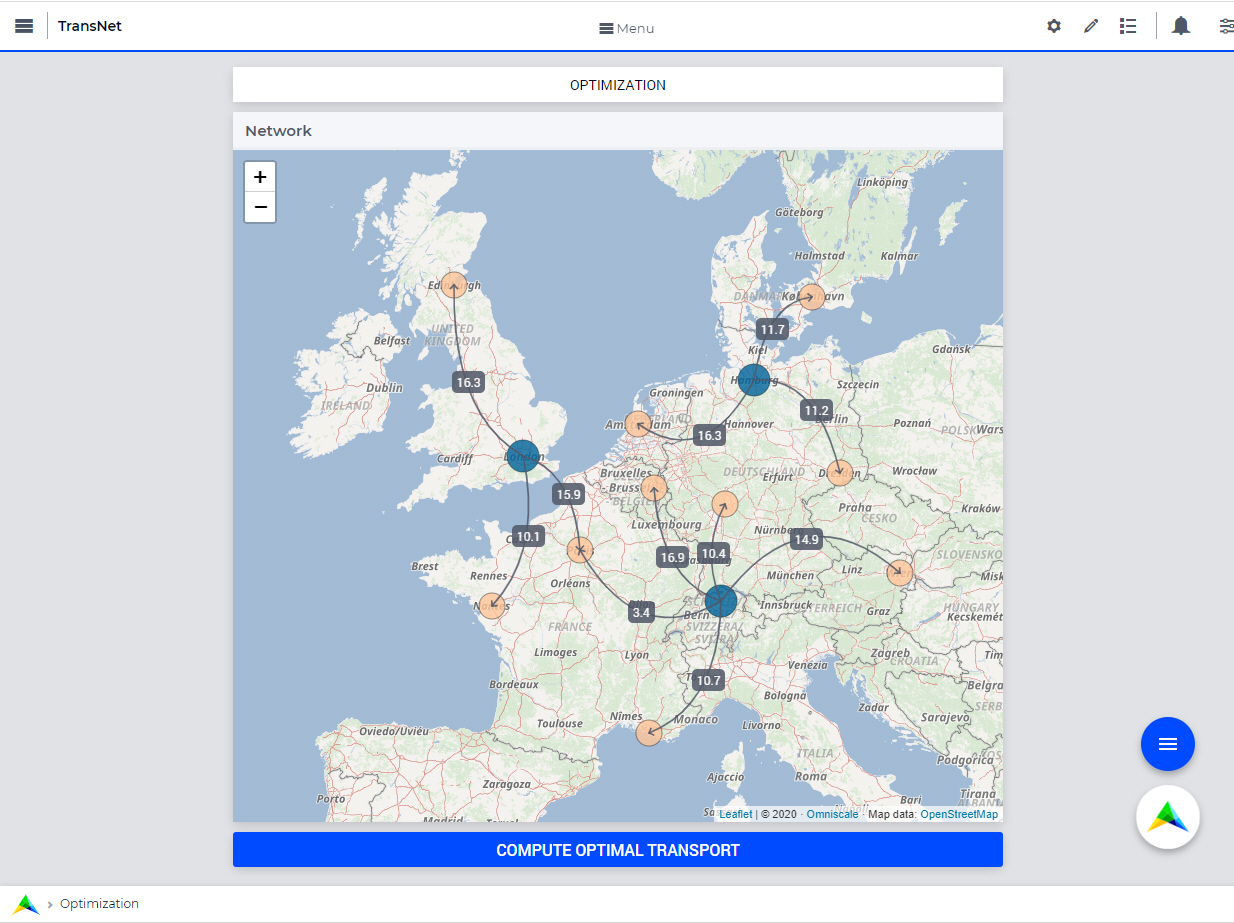1234x923 pixels.
Task: Click the AIMMS logo in the breadcrumb bar
Action: click(27, 904)
